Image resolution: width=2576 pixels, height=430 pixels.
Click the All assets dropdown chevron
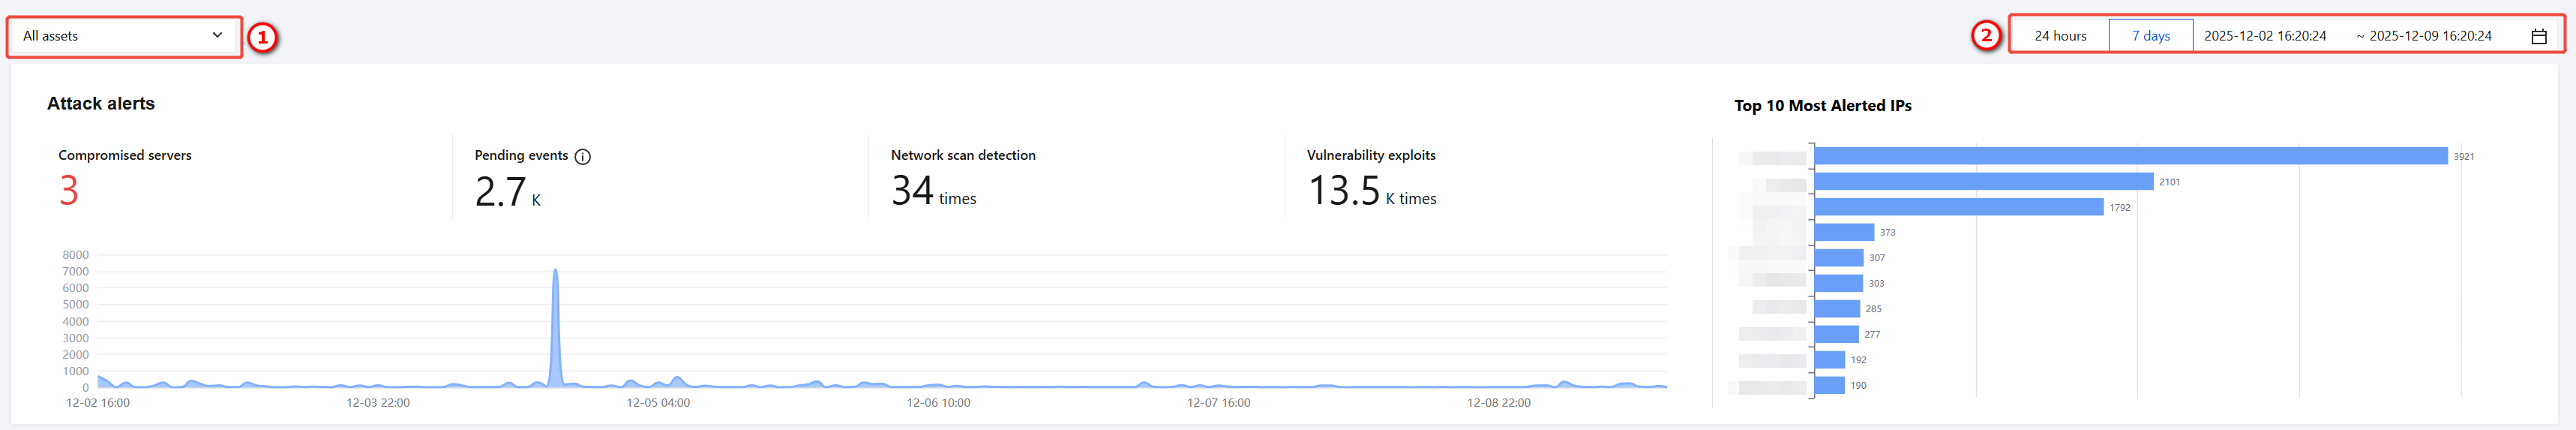pos(217,35)
